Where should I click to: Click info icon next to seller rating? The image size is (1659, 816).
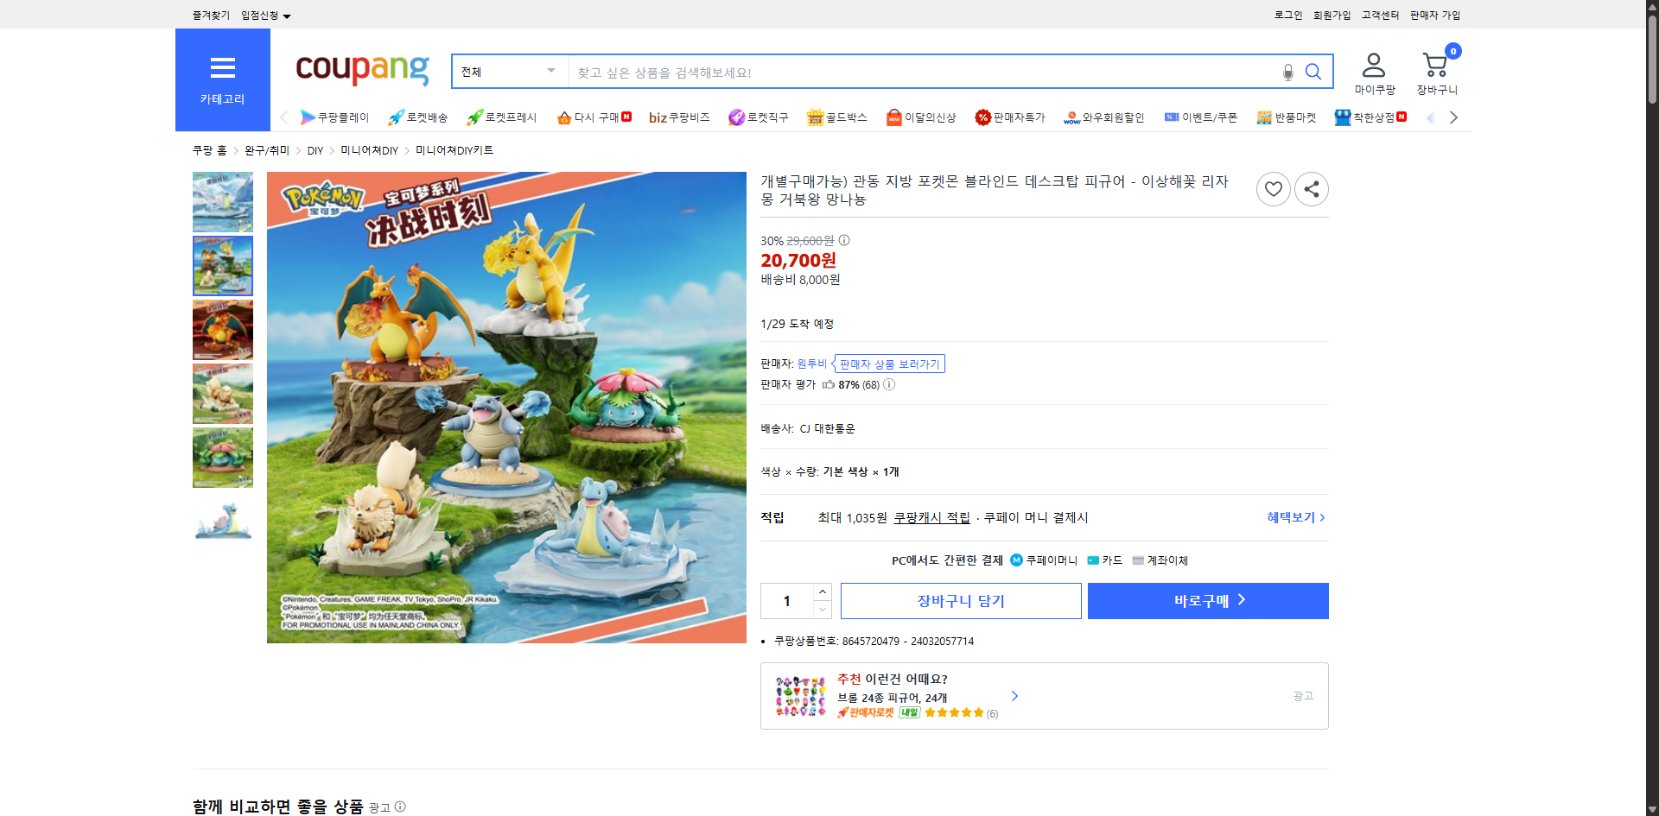coord(889,385)
